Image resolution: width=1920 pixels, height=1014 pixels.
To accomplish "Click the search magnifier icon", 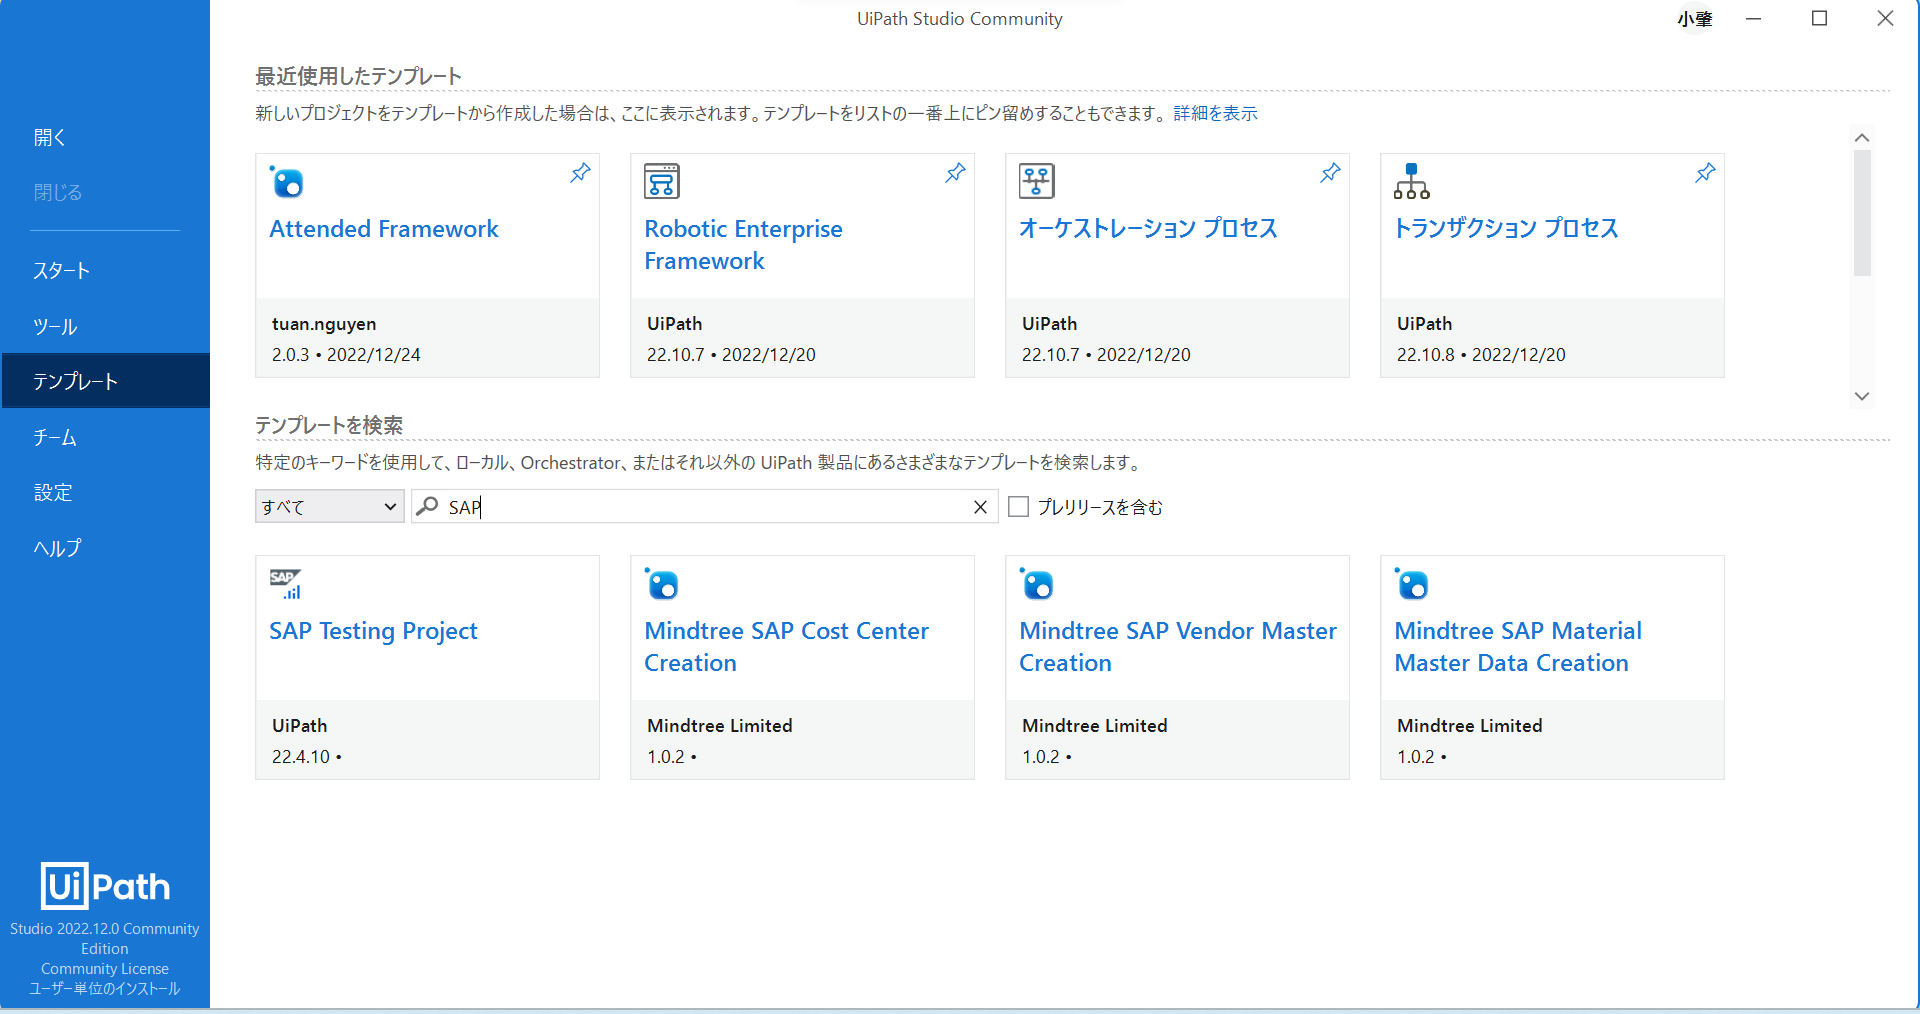I will (x=427, y=506).
